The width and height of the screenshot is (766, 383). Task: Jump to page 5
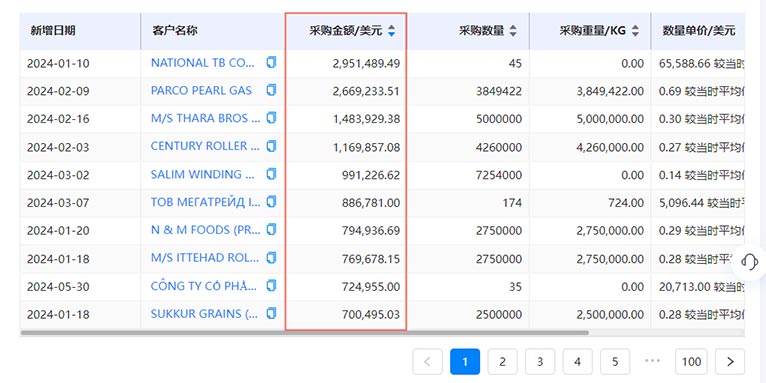tap(615, 362)
